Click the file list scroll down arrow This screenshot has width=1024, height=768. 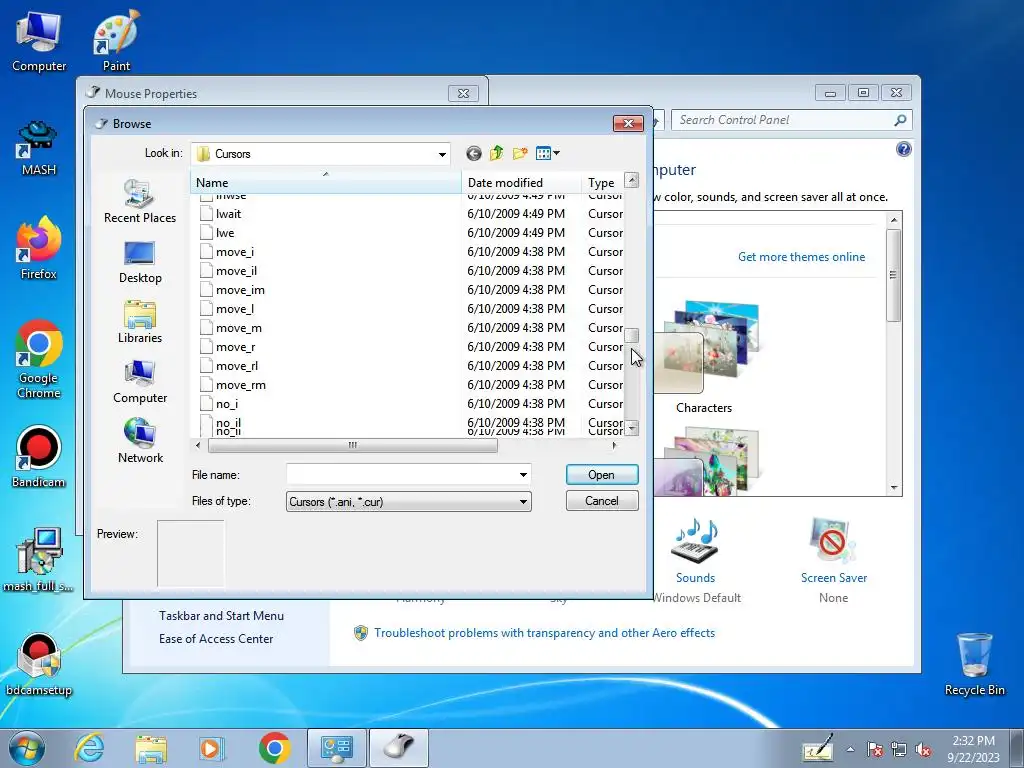coord(631,428)
